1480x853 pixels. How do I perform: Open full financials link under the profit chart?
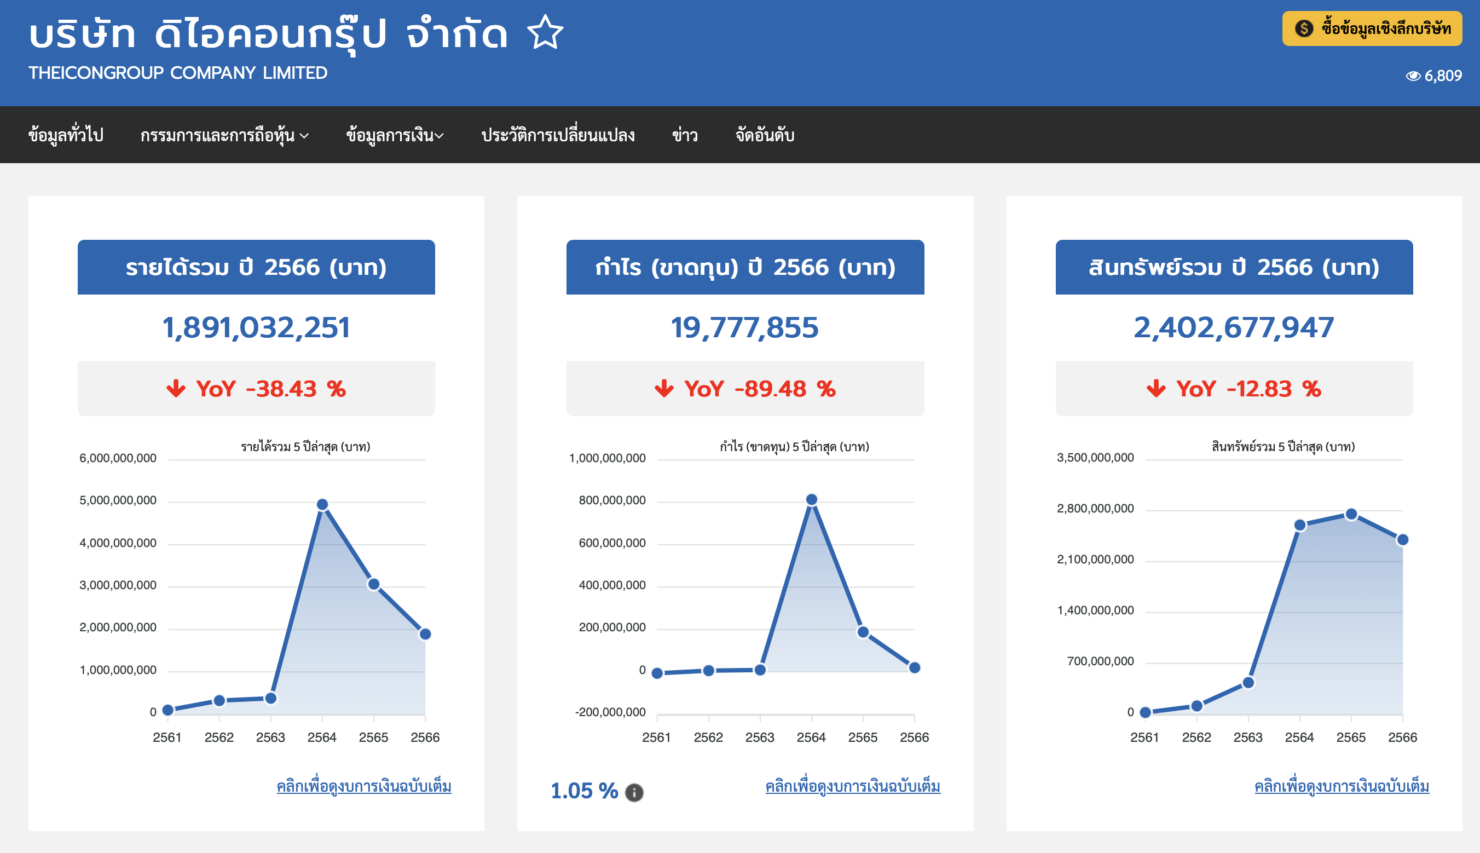click(853, 787)
